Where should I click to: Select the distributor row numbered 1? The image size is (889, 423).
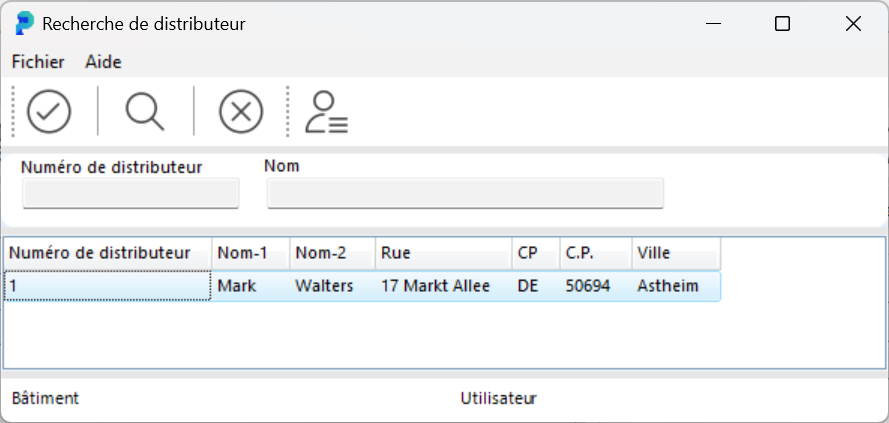[107, 286]
